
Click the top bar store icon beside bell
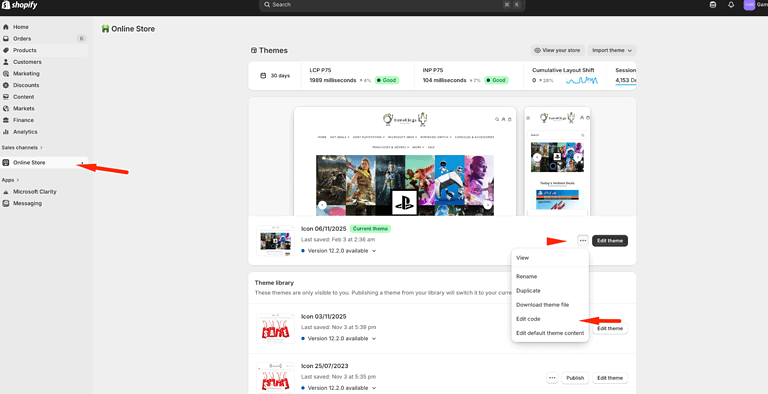click(x=713, y=5)
